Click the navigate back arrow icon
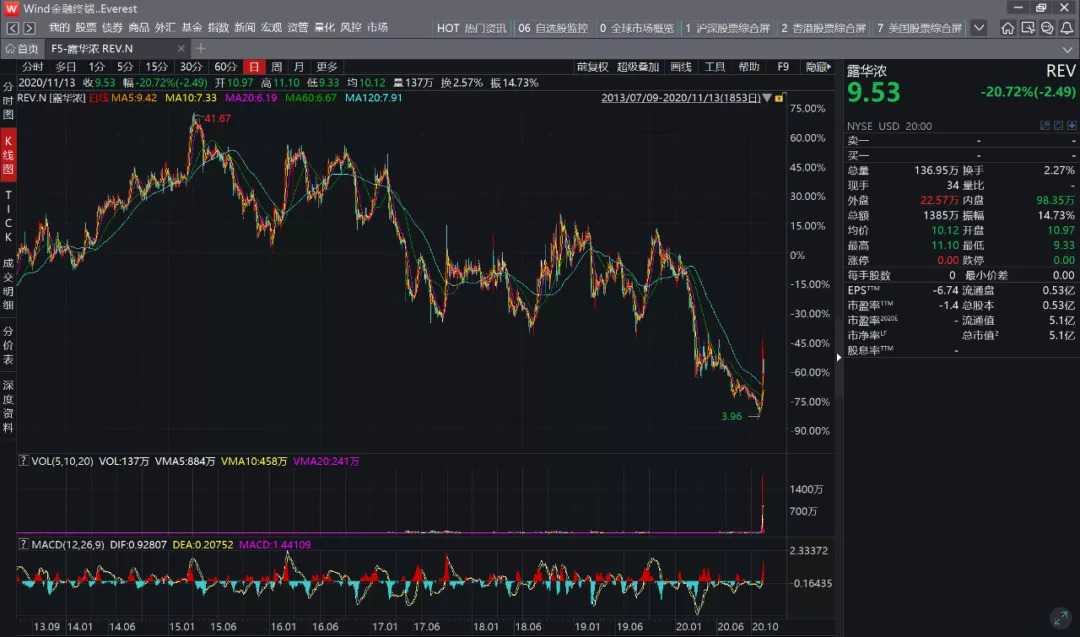Screen dimensions: 1080x637 coord(11,28)
